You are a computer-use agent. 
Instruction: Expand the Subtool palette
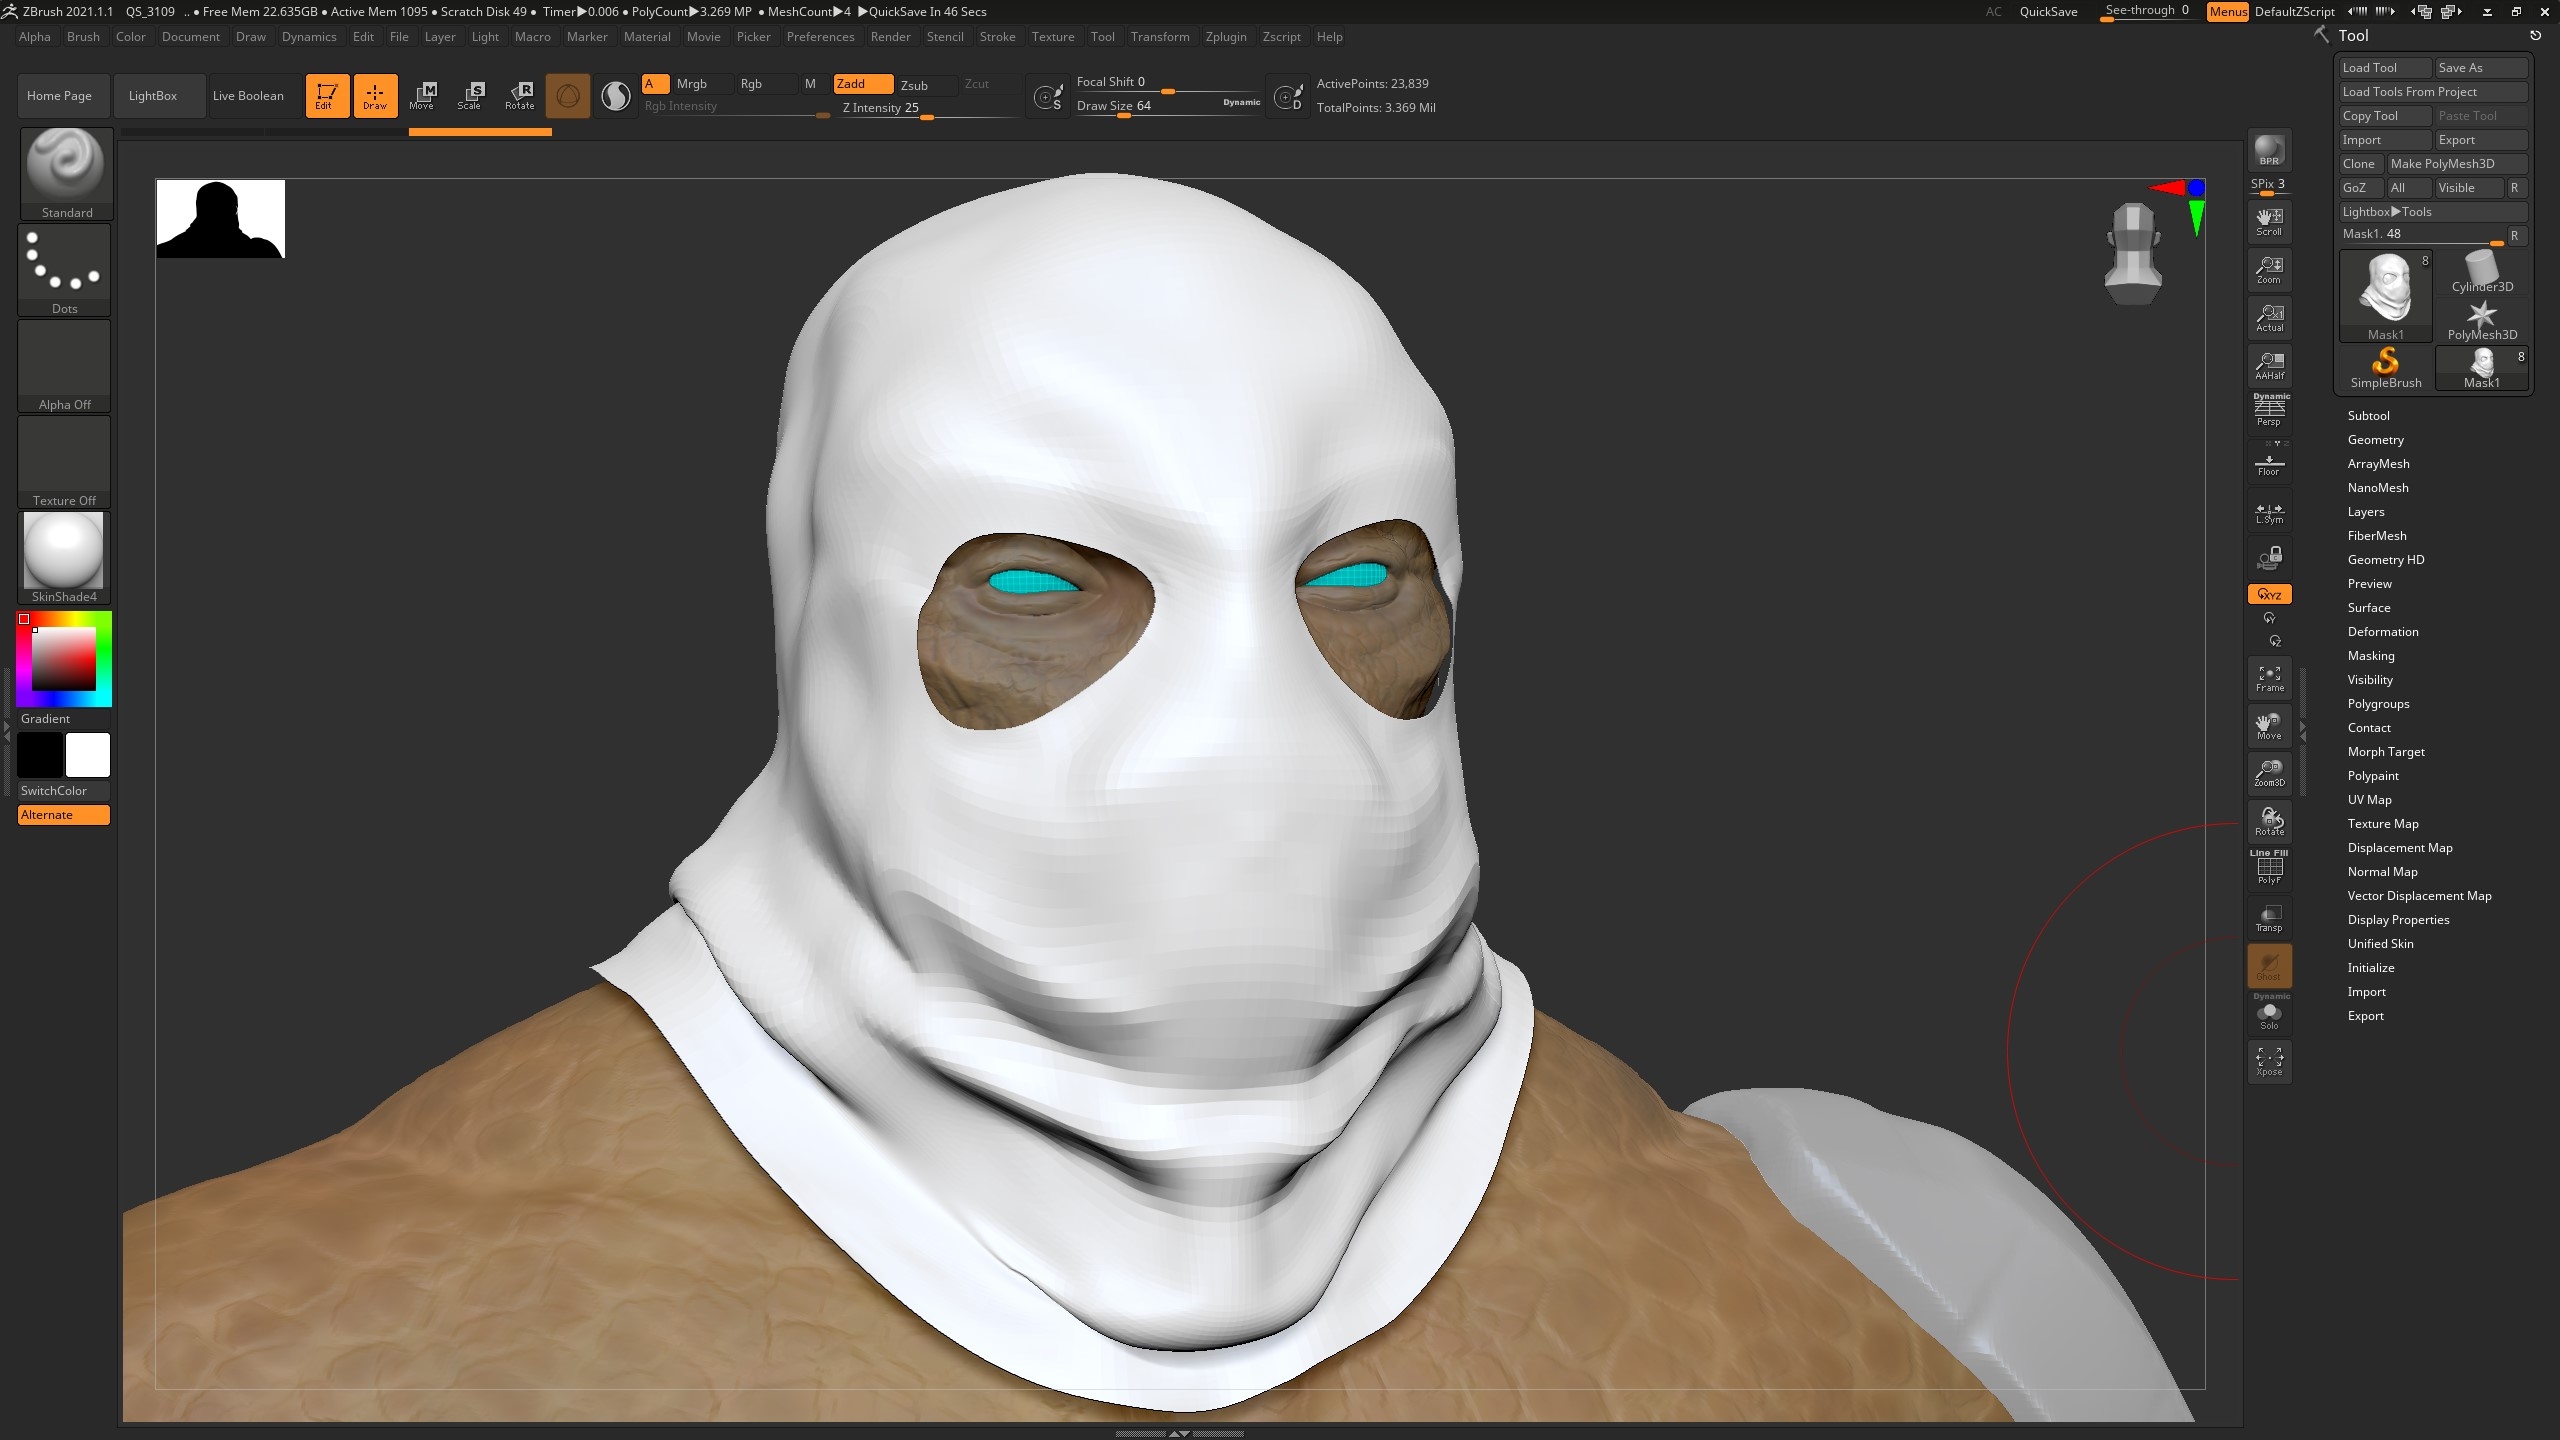[2369, 416]
